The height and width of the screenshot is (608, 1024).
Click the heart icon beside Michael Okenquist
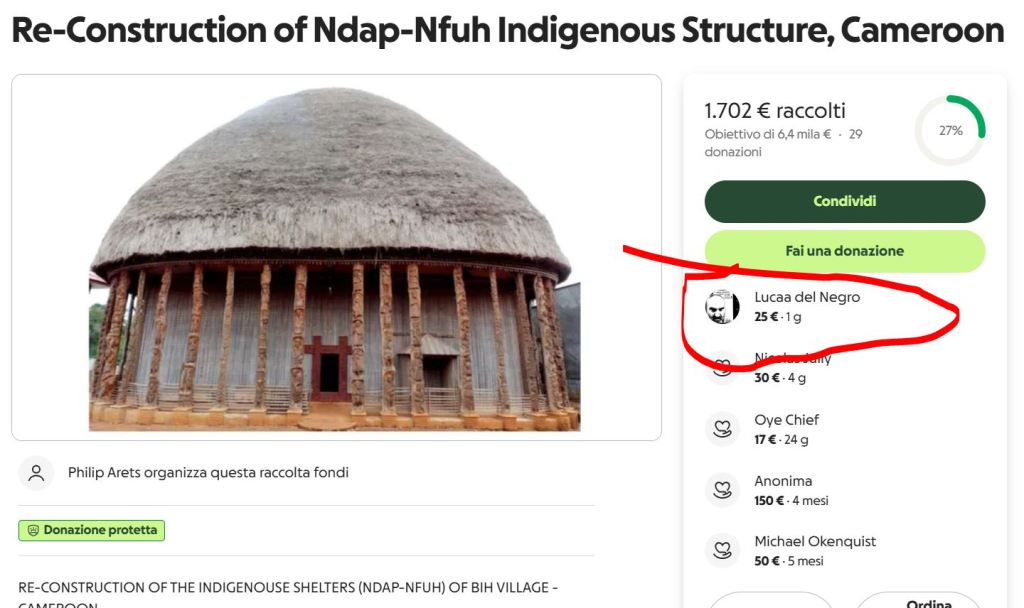pyautogui.click(x=721, y=550)
